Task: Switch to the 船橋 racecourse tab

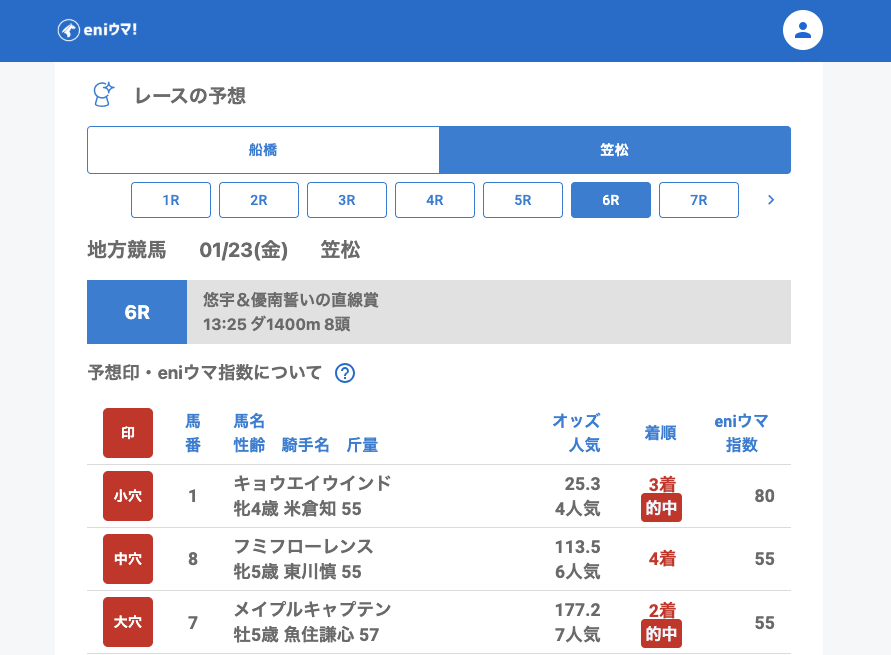Action: coord(263,150)
